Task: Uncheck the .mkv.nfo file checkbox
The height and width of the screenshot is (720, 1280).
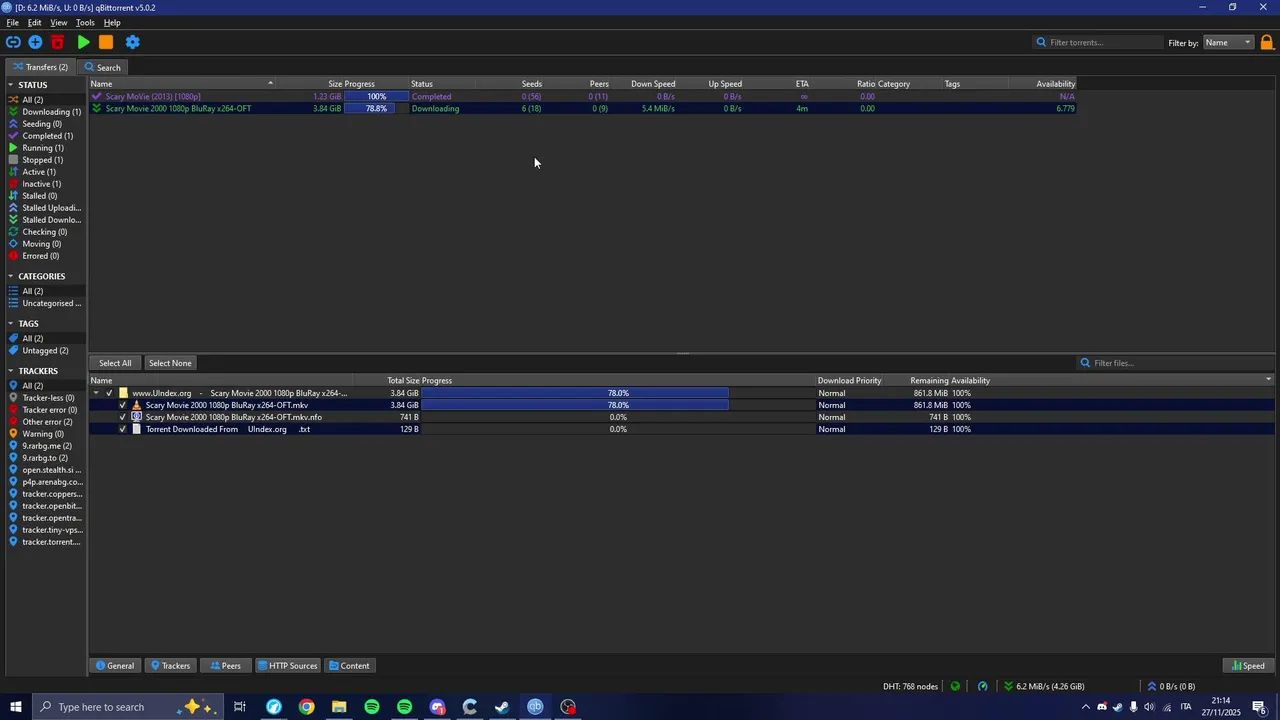Action: (x=123, y=417)
